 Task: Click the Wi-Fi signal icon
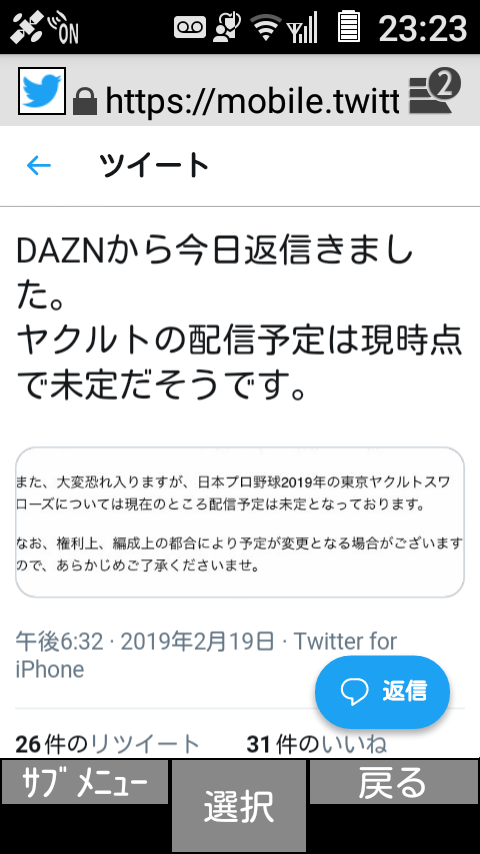[x=266, y=27]
